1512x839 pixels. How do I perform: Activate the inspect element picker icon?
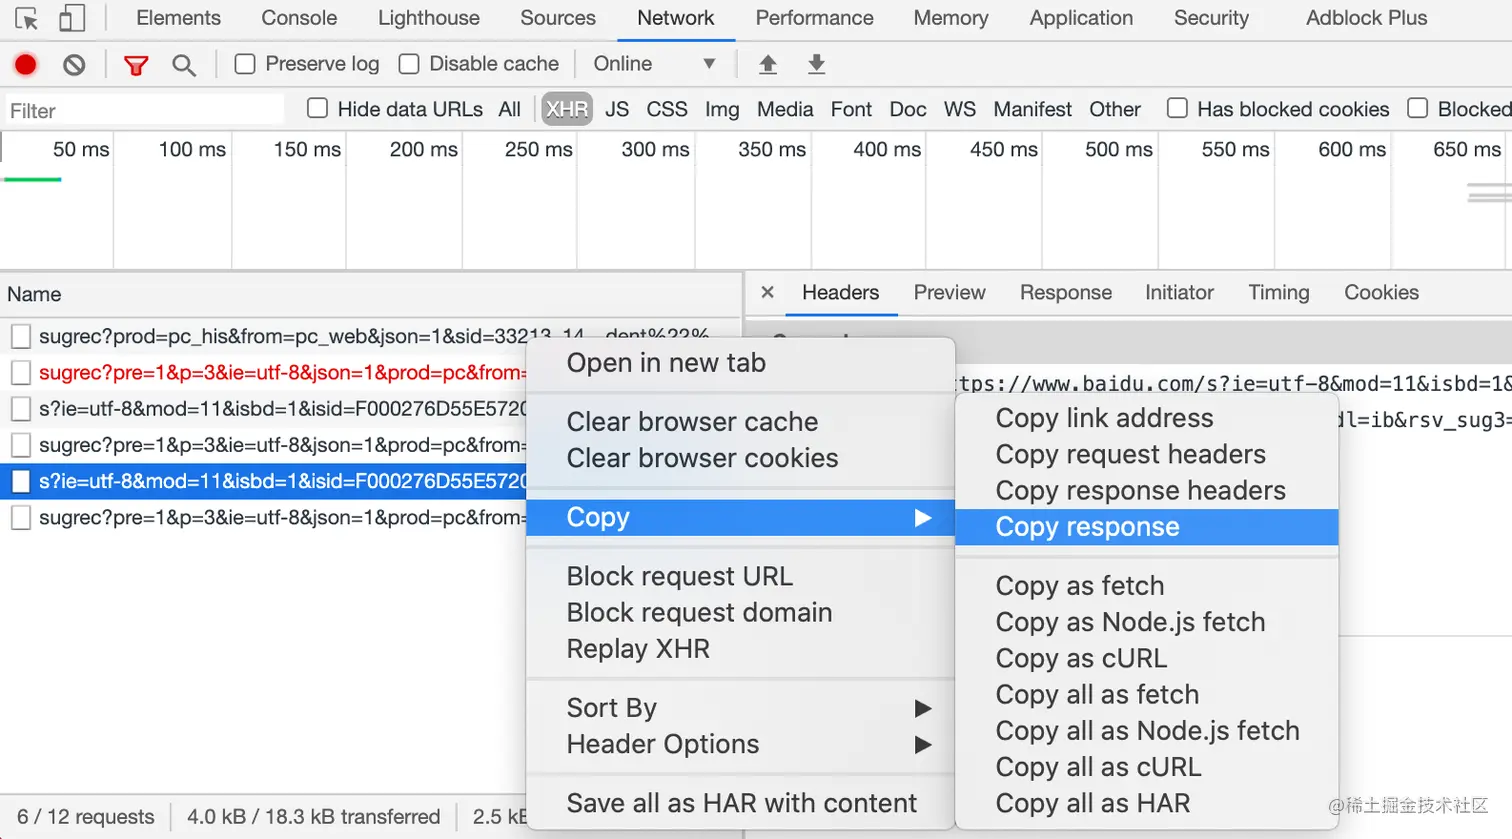click(x=27, y=18)
